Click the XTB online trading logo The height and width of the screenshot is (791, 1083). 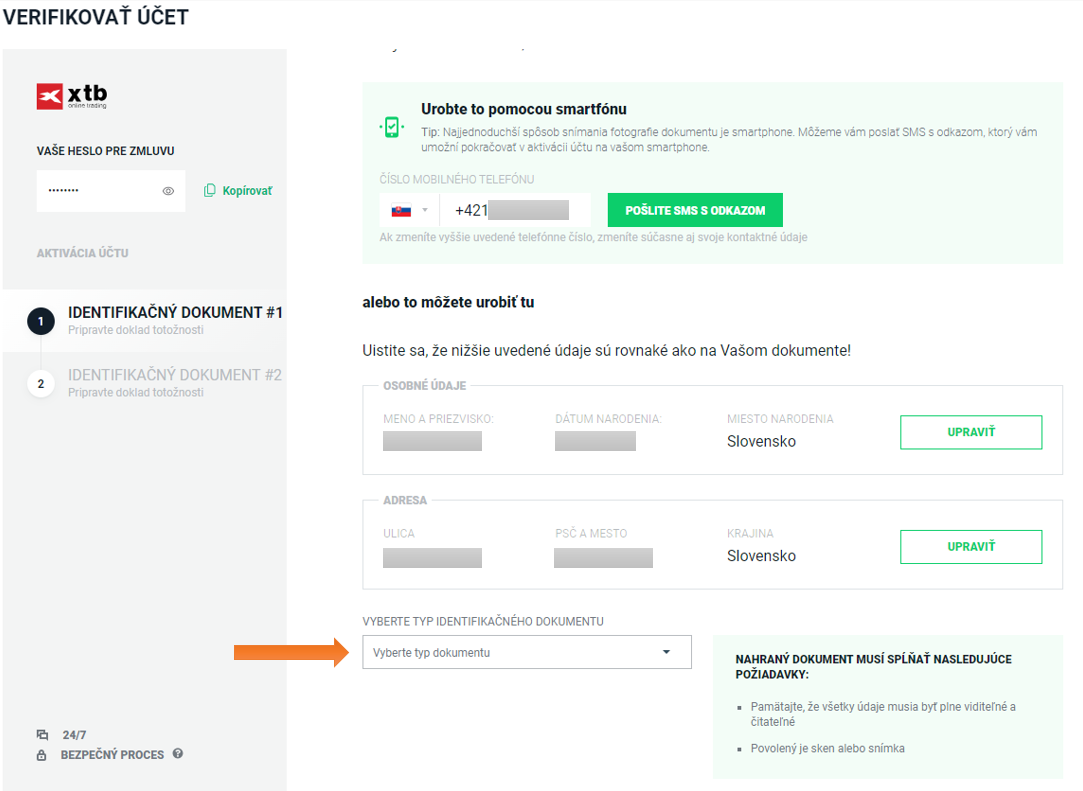[72, 96]
